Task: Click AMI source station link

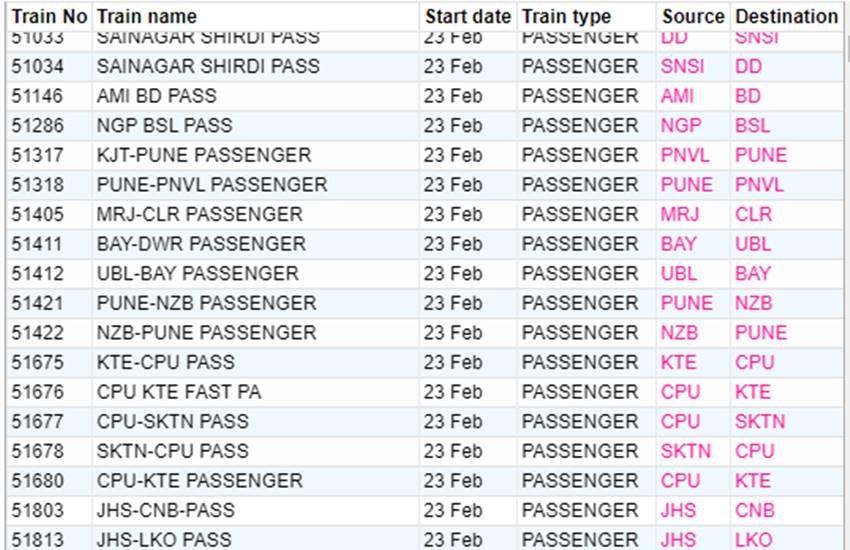Action: click(x=677, y=96)
